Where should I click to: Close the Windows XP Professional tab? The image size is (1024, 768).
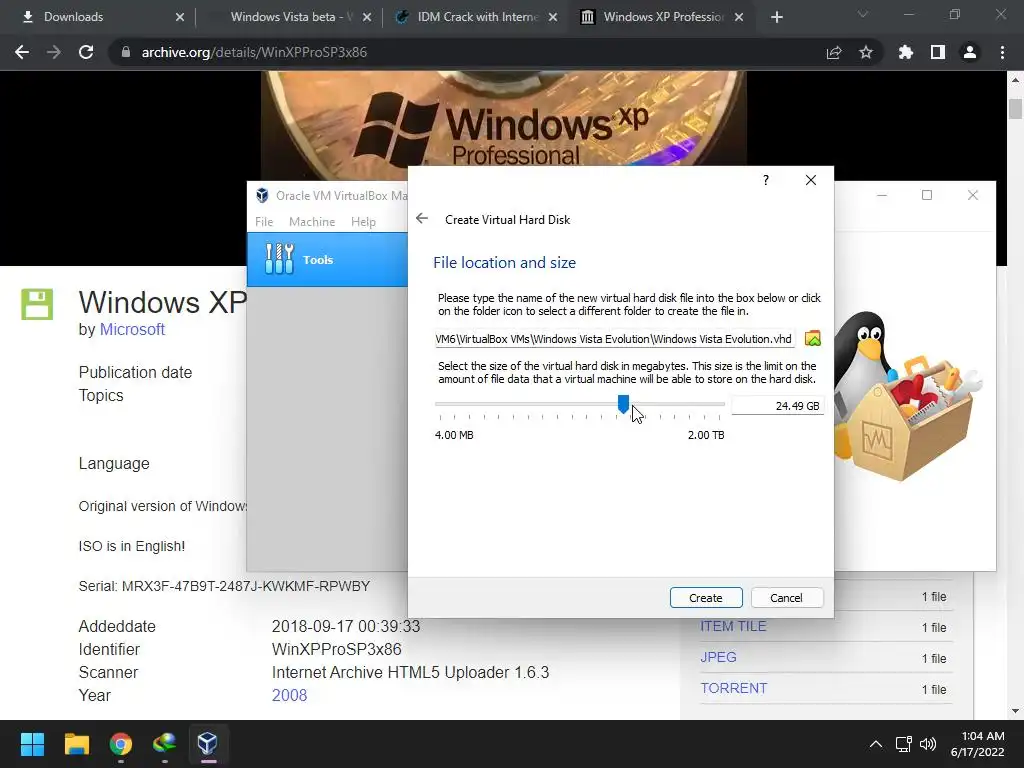[739, 17]
